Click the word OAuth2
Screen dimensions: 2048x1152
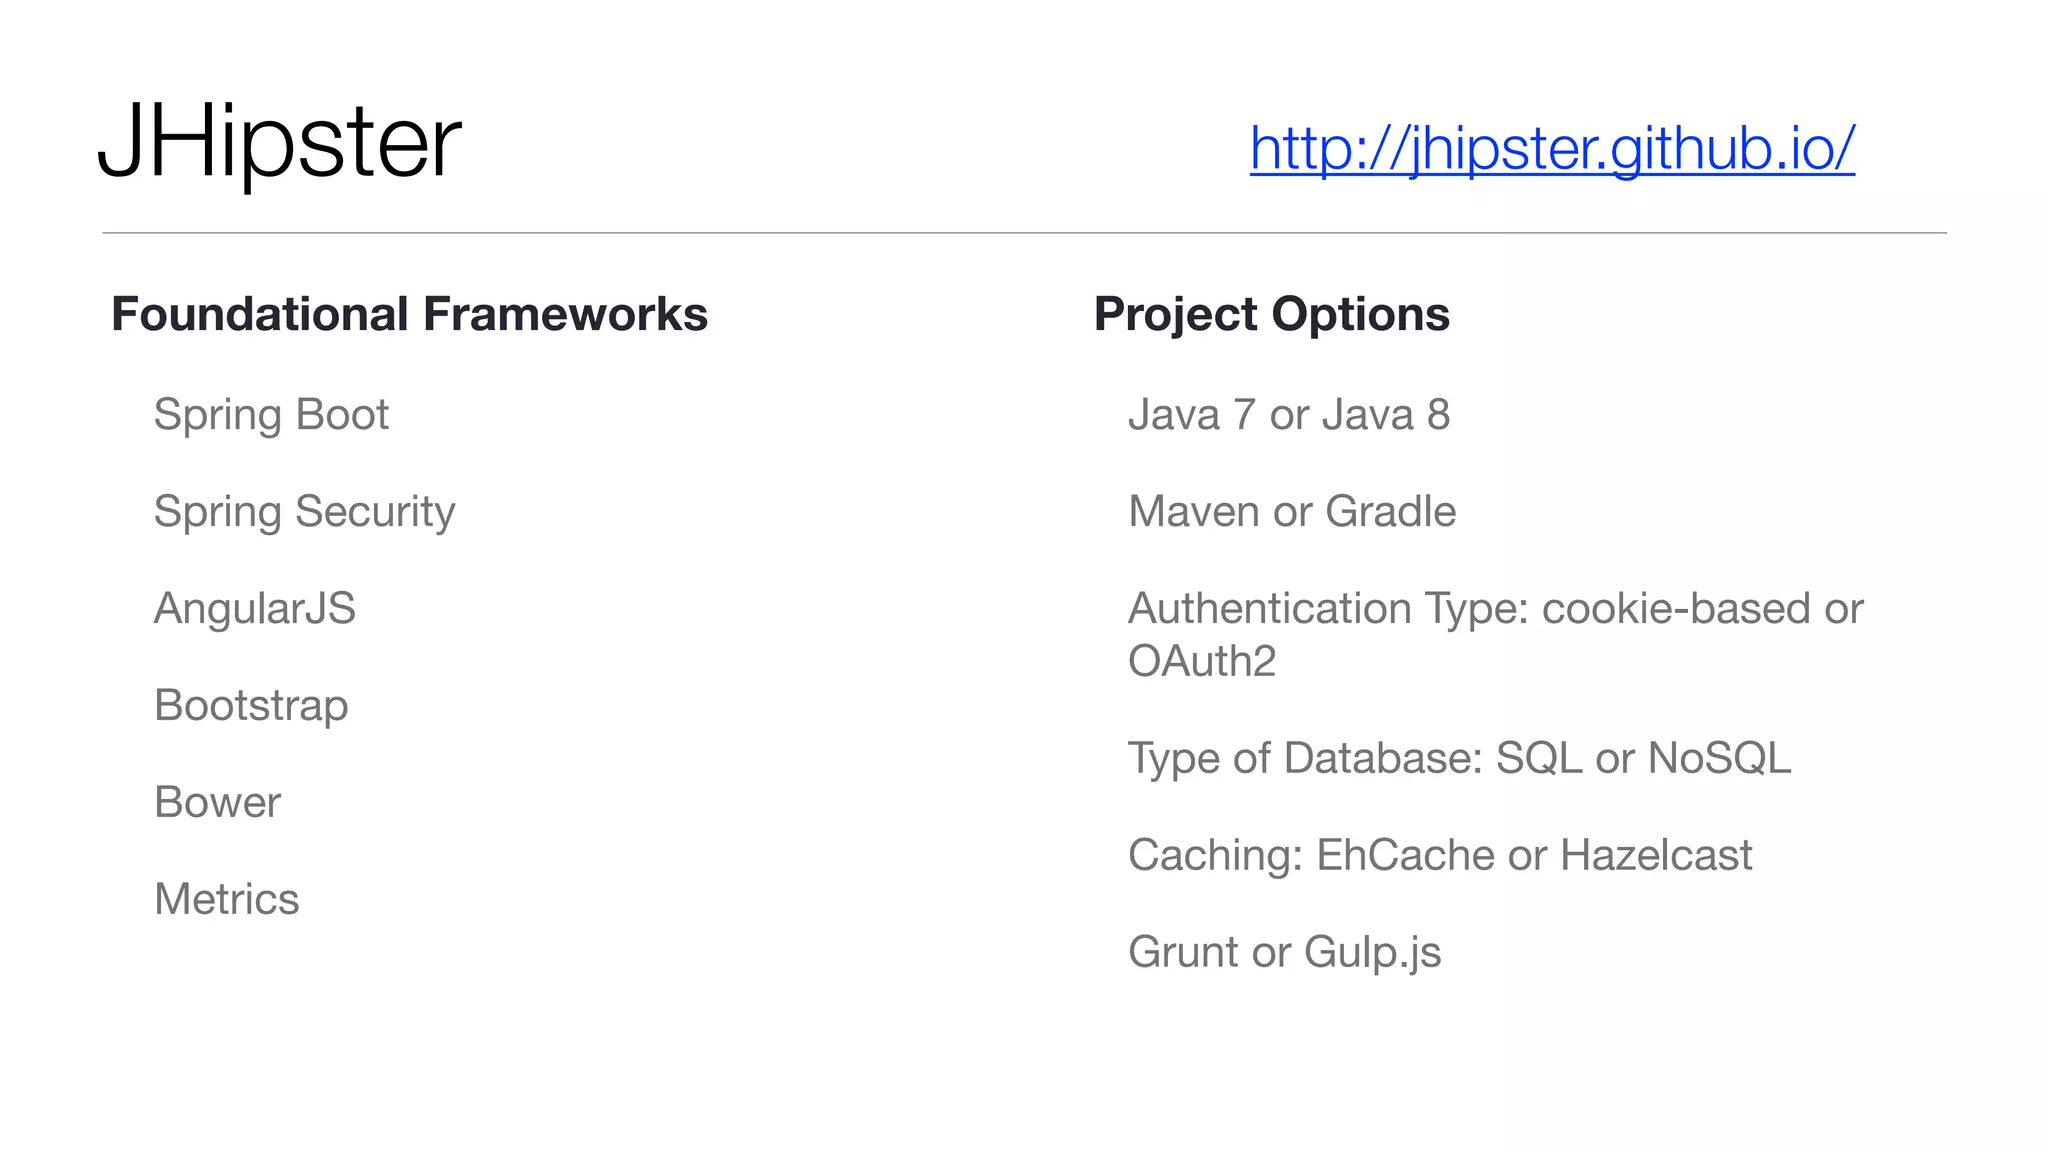point(1201,661)
